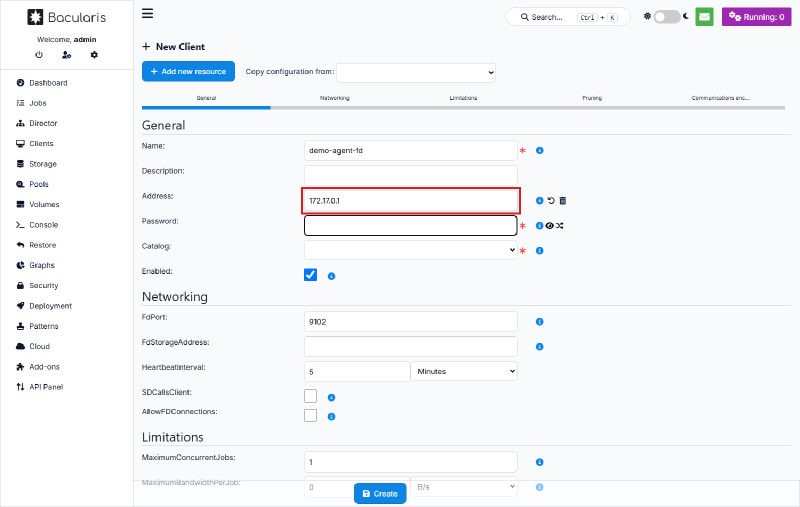Click the Catalog field info icon

click(x=539, y=250)
